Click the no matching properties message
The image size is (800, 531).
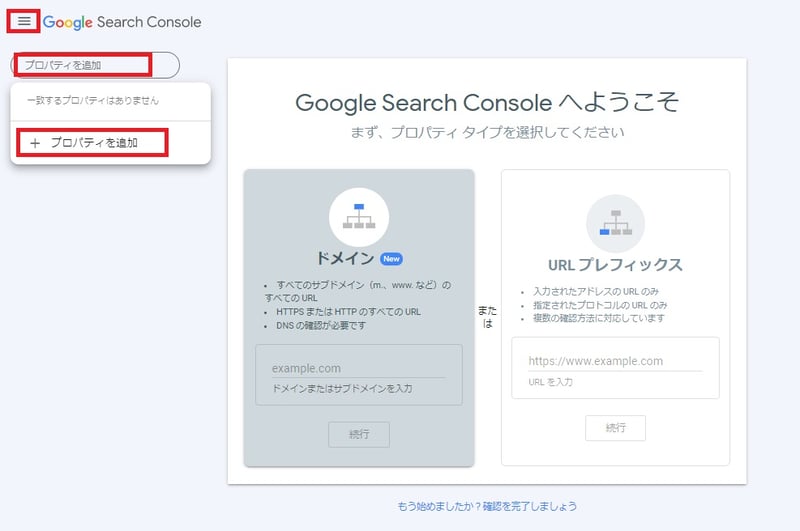[93, 100]
